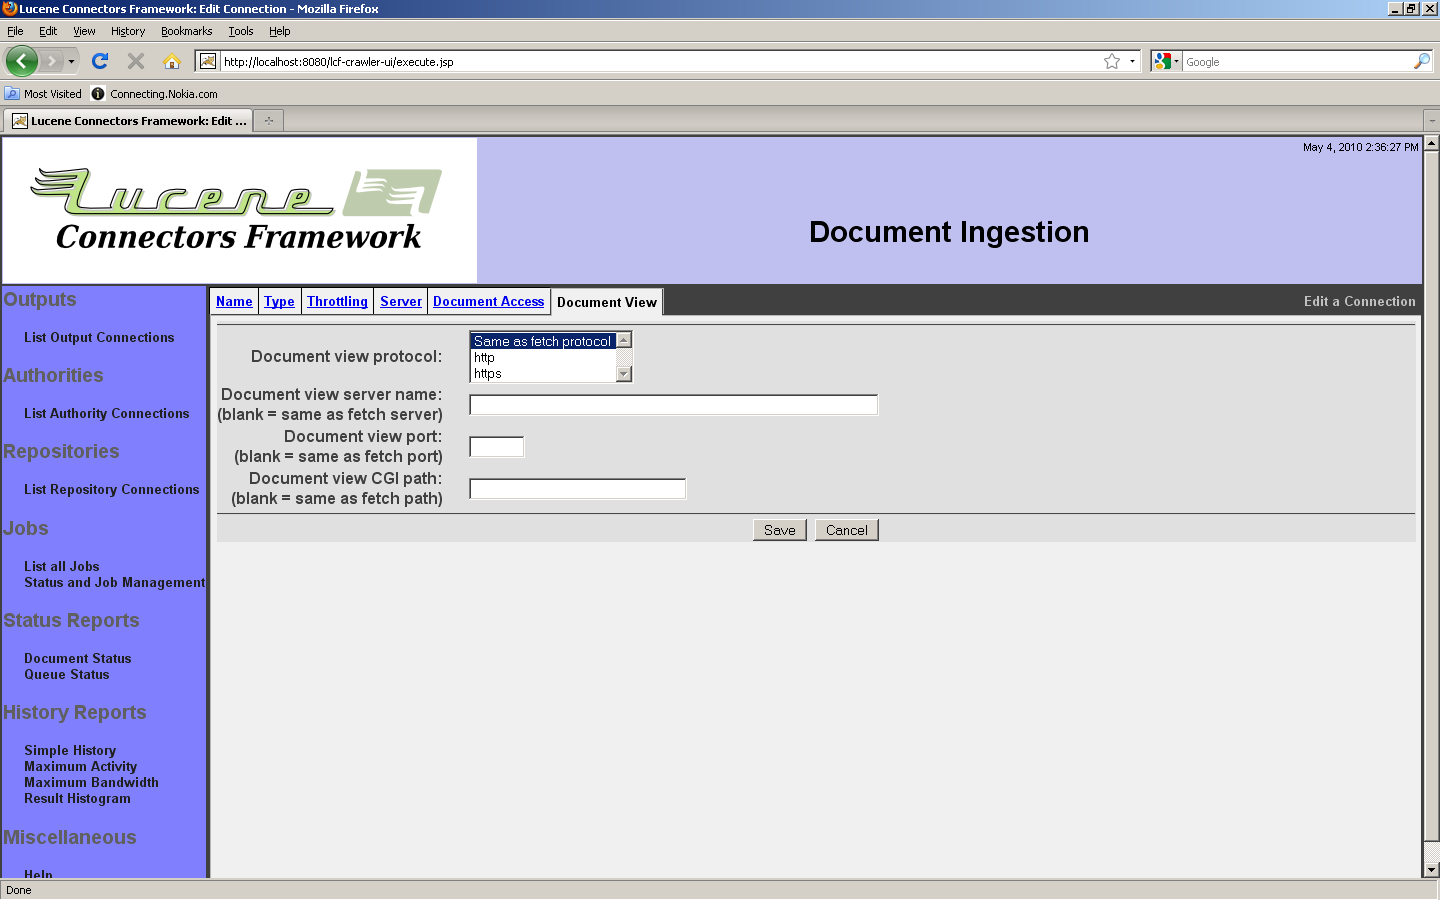Reload the page with the refresh icon
The height and width of the screenshot is (900, 1440).
coord(100,61)
